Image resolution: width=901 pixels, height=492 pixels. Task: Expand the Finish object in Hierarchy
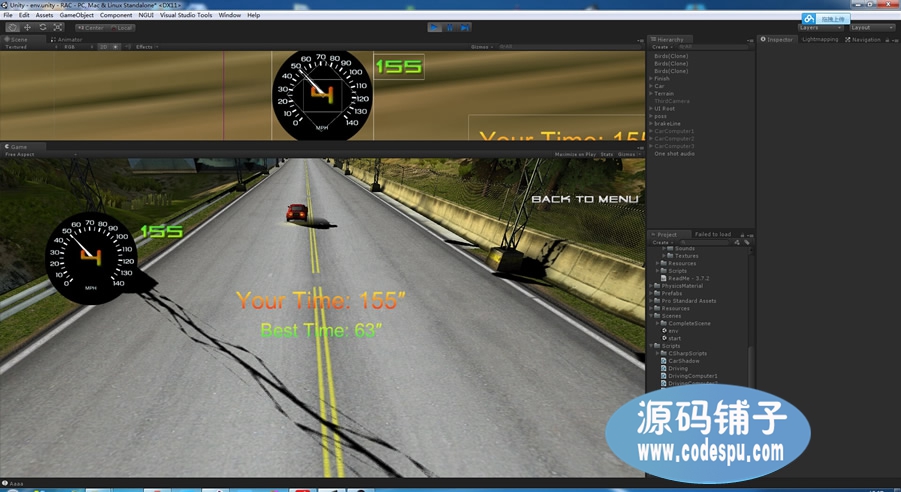point(651,78)
